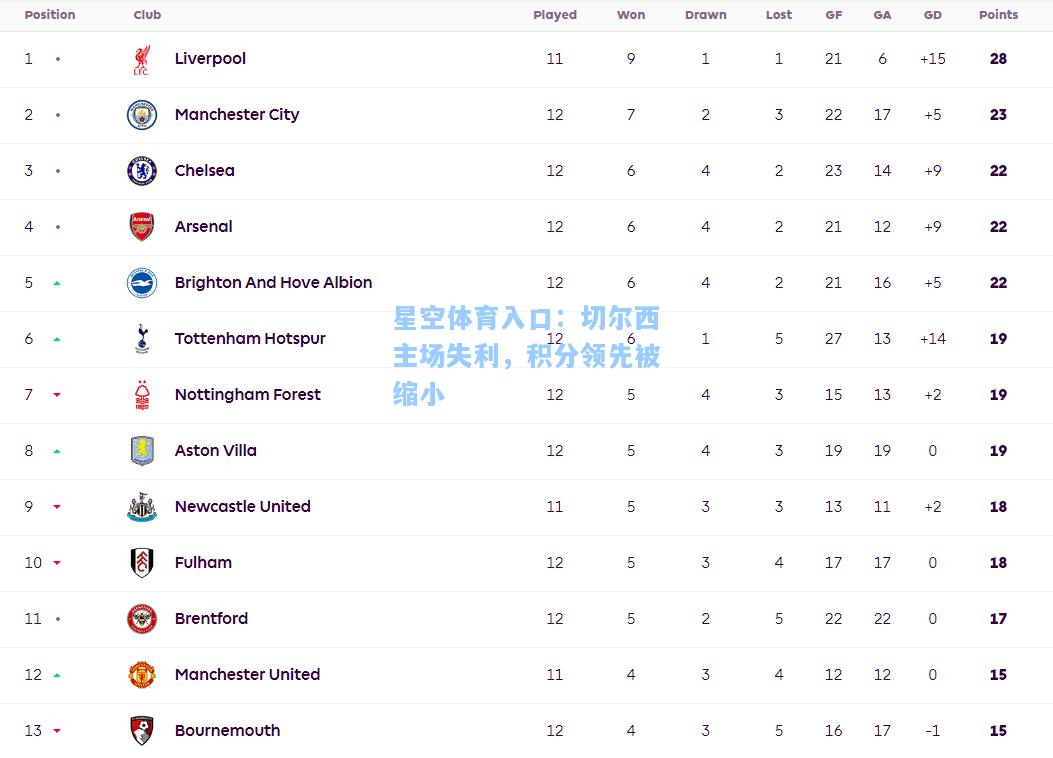
Task: Click the blue Chinese watermark headline
Action: (x=526, y=356)
